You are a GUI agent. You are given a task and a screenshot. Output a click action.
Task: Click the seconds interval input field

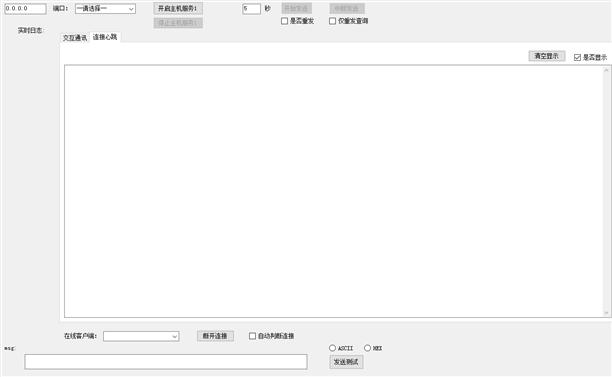251,9
